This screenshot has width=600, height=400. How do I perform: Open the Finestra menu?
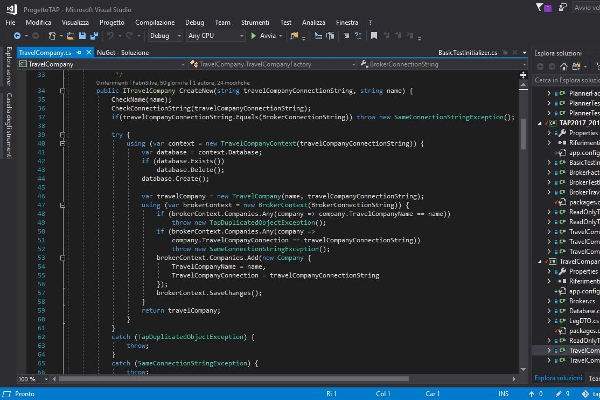(347, 23)
